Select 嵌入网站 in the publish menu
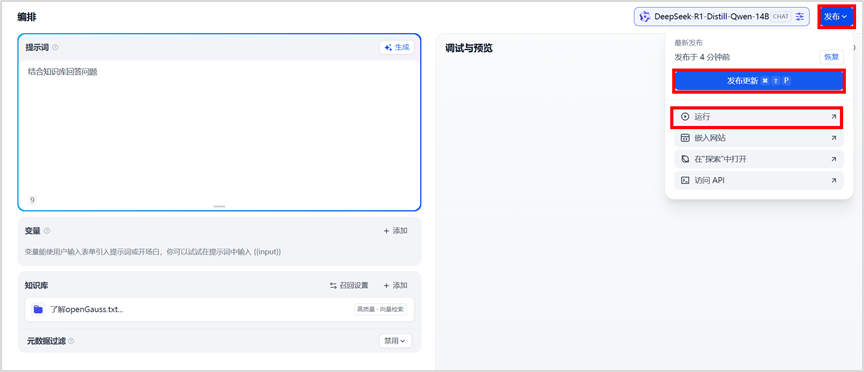The image size is (864, 372). point(759,138)
